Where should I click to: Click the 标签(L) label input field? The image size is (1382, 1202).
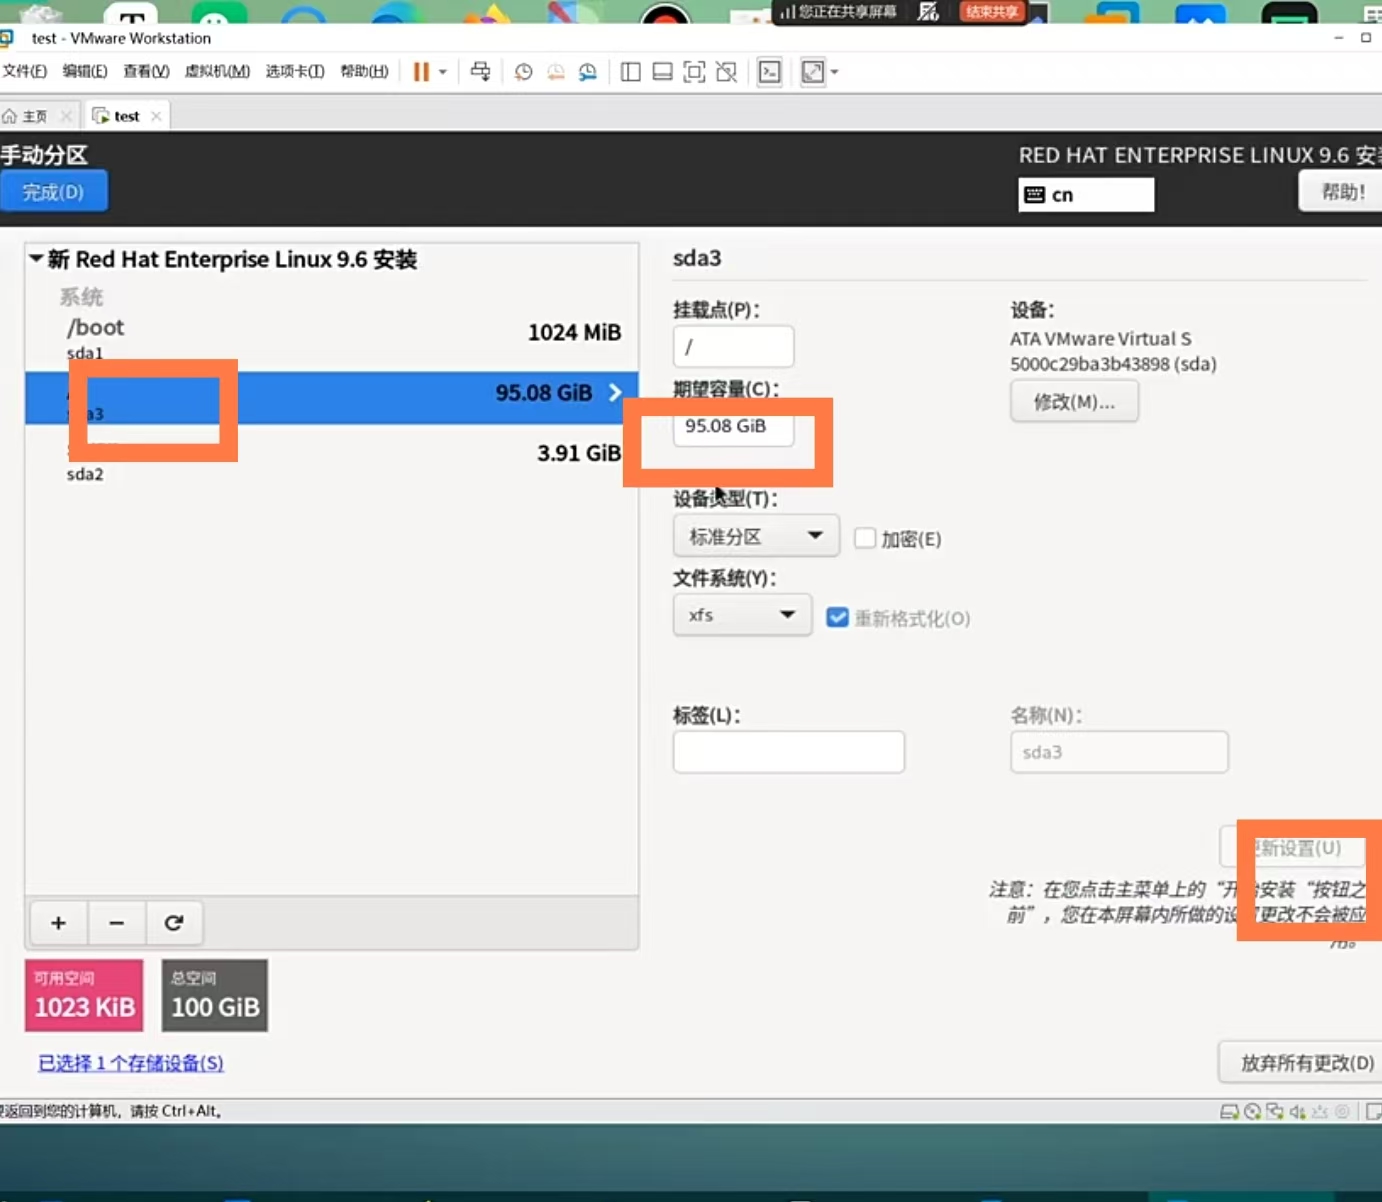coord(789,752)
